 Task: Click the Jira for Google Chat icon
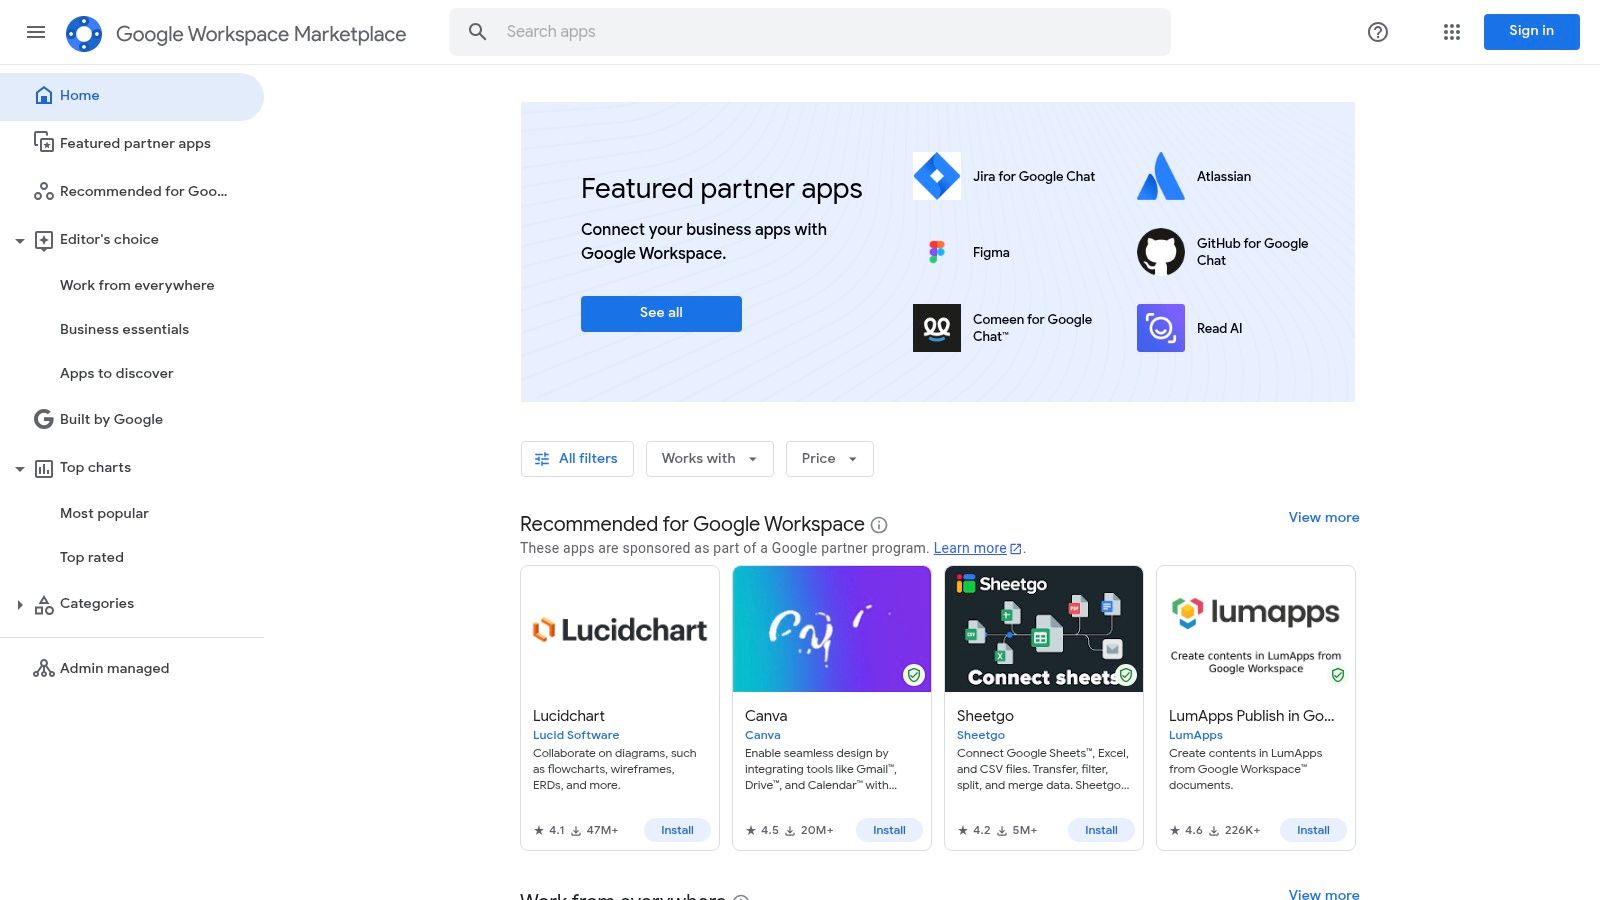coord(937,176)
